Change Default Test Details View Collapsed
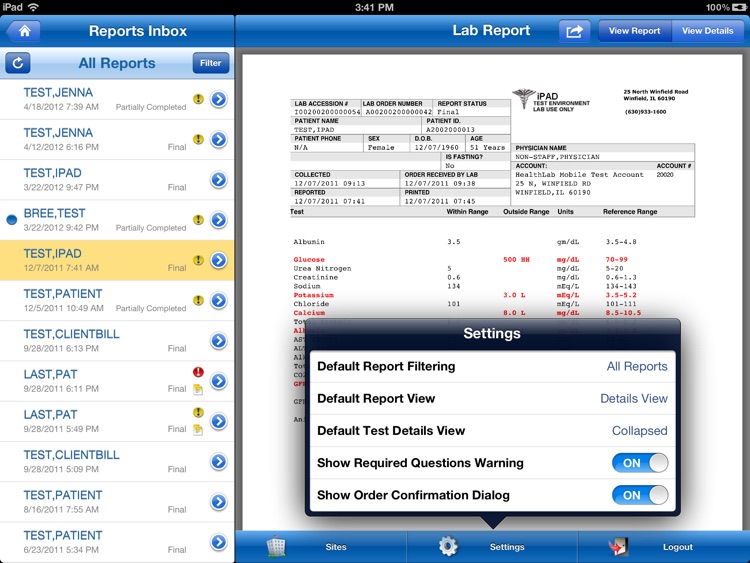 pyautogui.click(x=640, y=431)
